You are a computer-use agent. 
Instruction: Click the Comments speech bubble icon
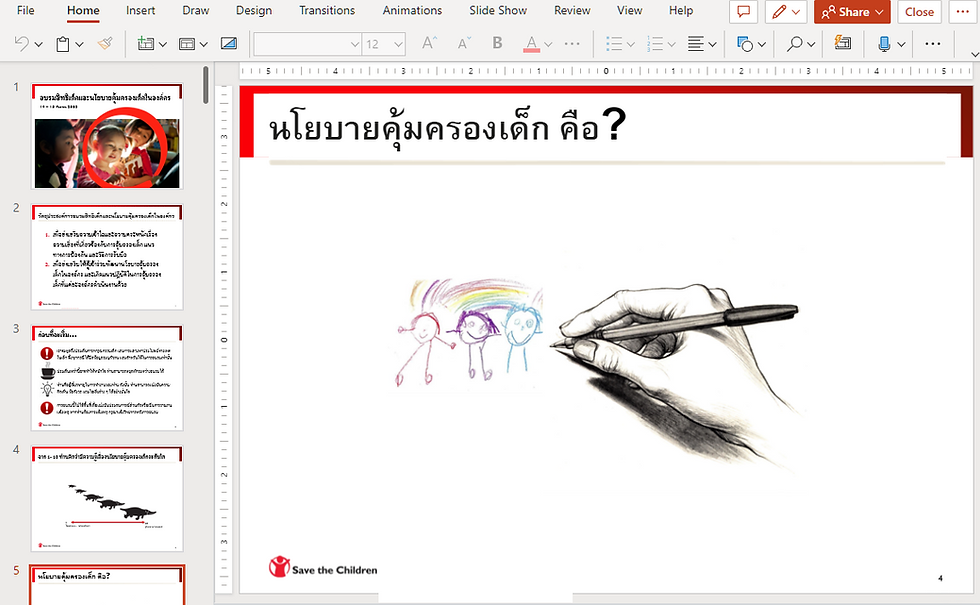[x=743, y=12]
